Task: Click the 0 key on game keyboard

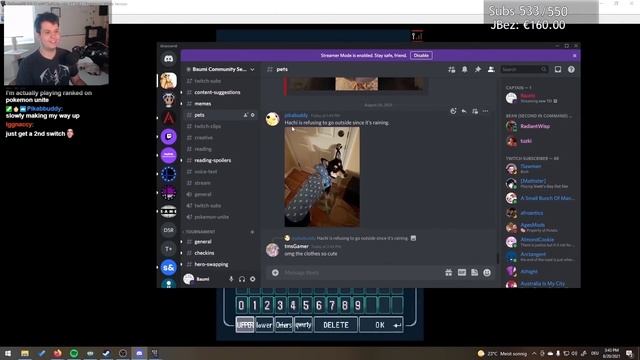Action: (241, 305)
